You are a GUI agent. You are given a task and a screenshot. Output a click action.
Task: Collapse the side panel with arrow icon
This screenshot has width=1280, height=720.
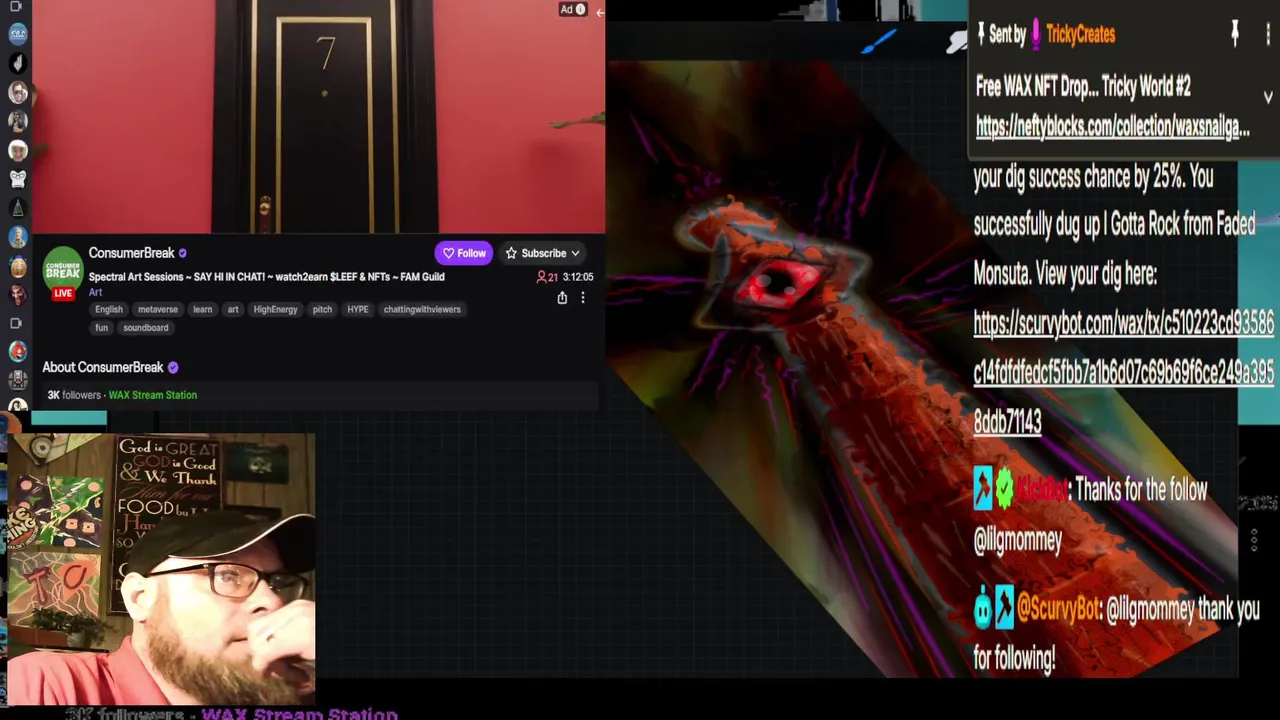(600, 13)
